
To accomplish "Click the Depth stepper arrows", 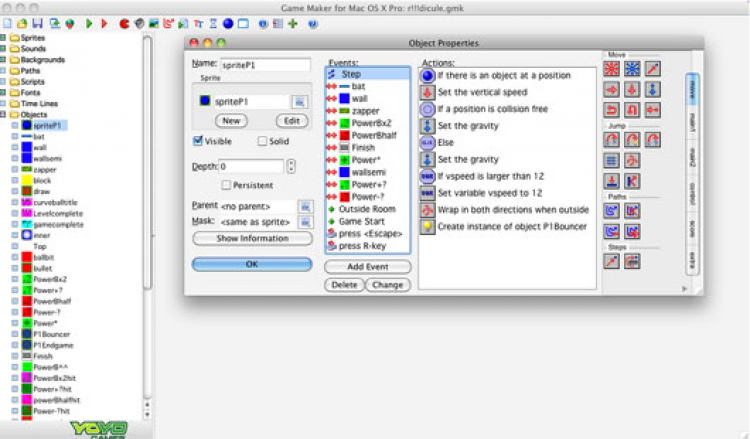I will (x=291, y=166).
